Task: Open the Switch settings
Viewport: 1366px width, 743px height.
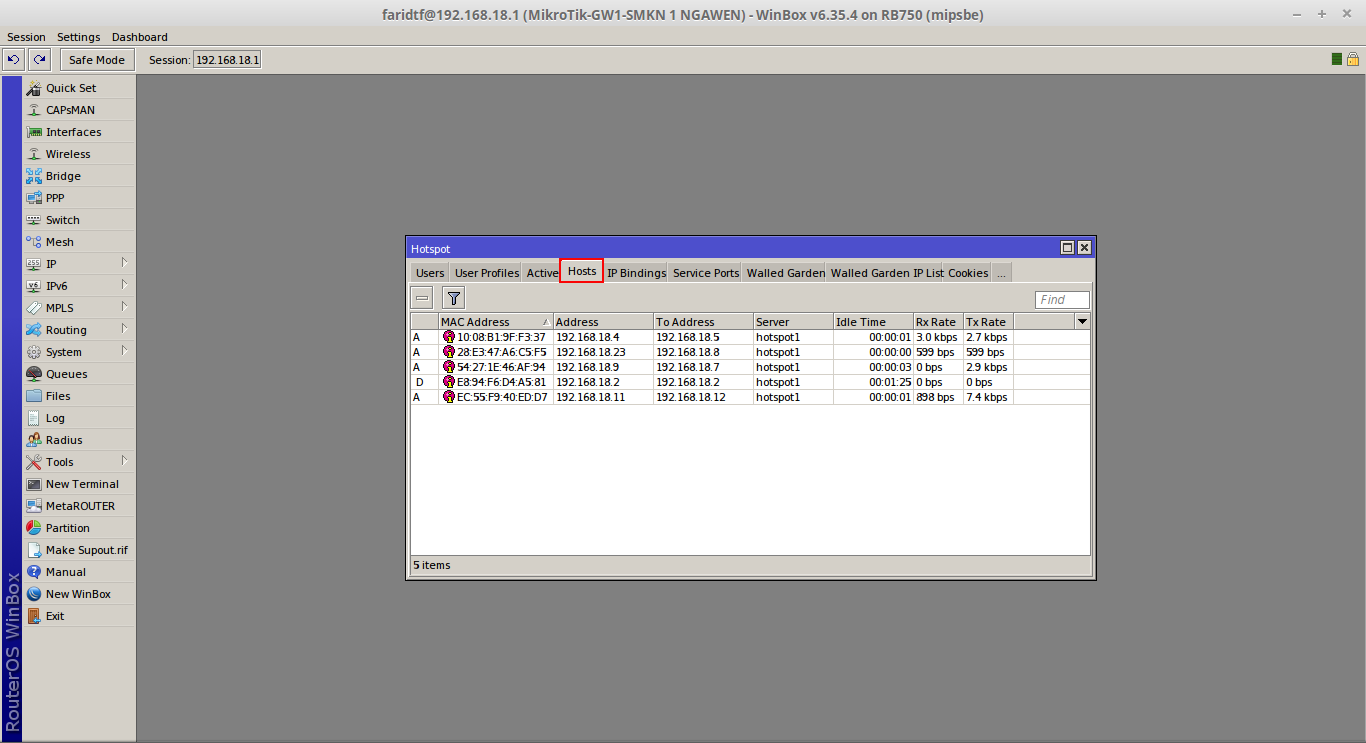Action: click(x=79, y=220)
